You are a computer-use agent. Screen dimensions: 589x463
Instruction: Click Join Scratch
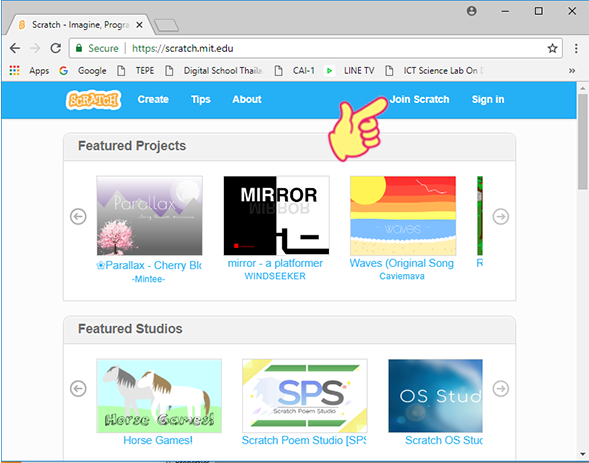[420, 100]
